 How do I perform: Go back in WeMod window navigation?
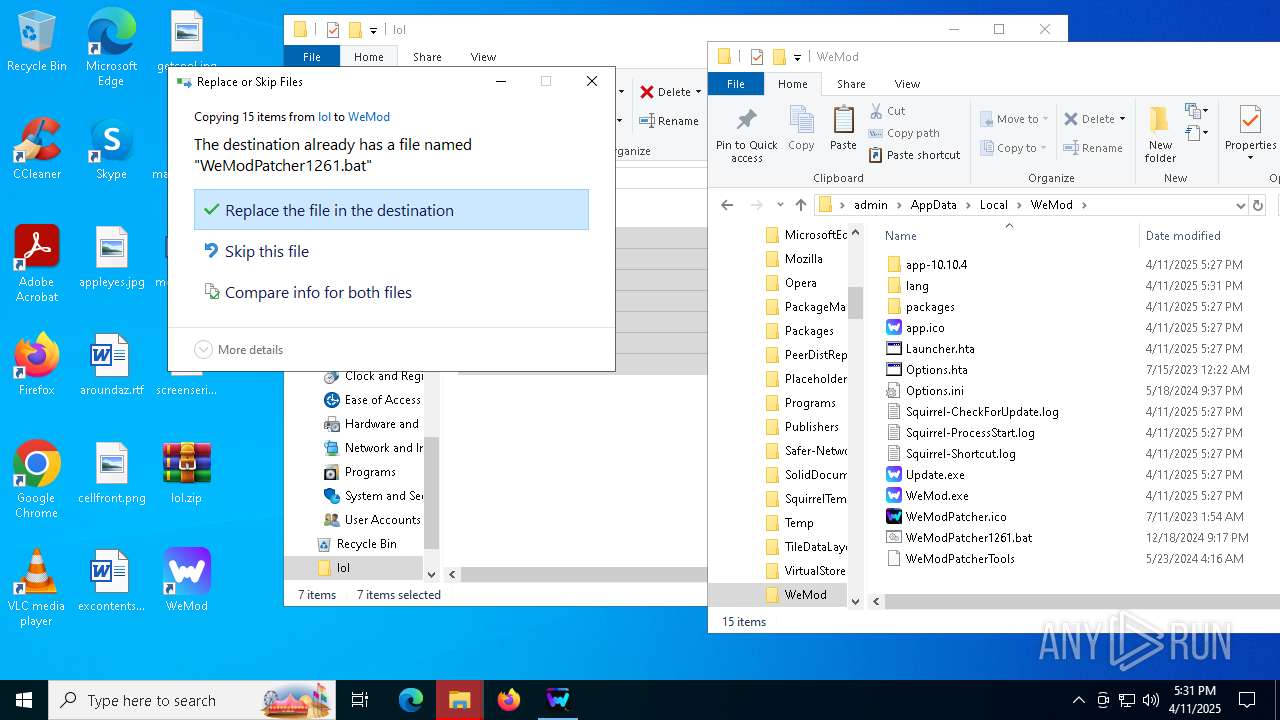727,205
